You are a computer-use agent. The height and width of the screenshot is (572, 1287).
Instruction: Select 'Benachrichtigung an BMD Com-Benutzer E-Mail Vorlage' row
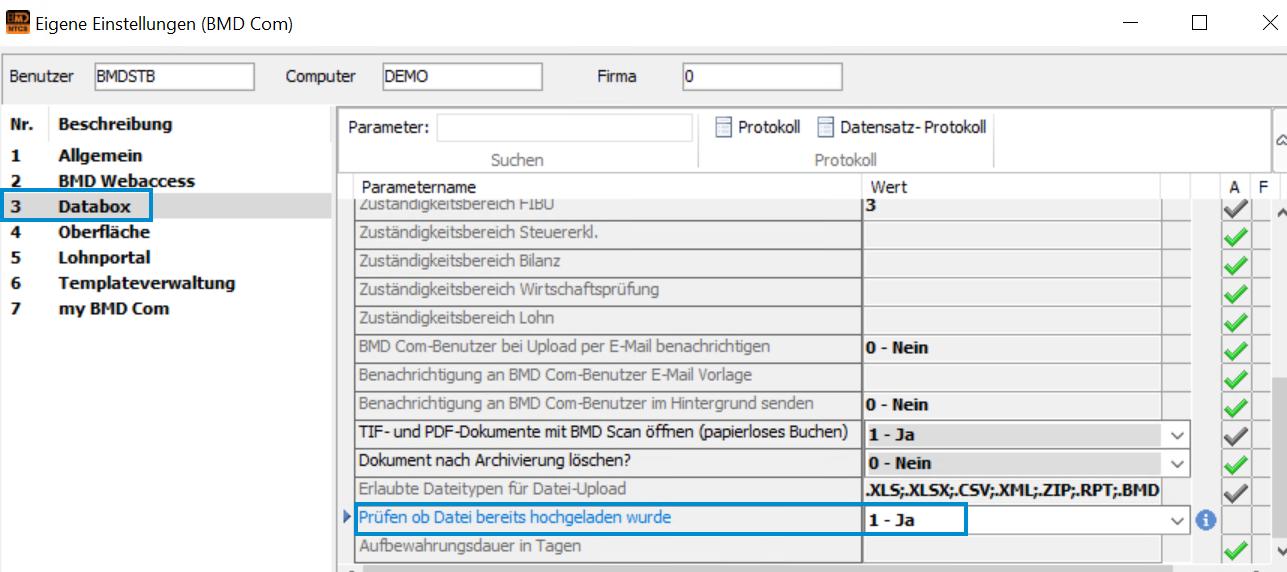(609, 376)
